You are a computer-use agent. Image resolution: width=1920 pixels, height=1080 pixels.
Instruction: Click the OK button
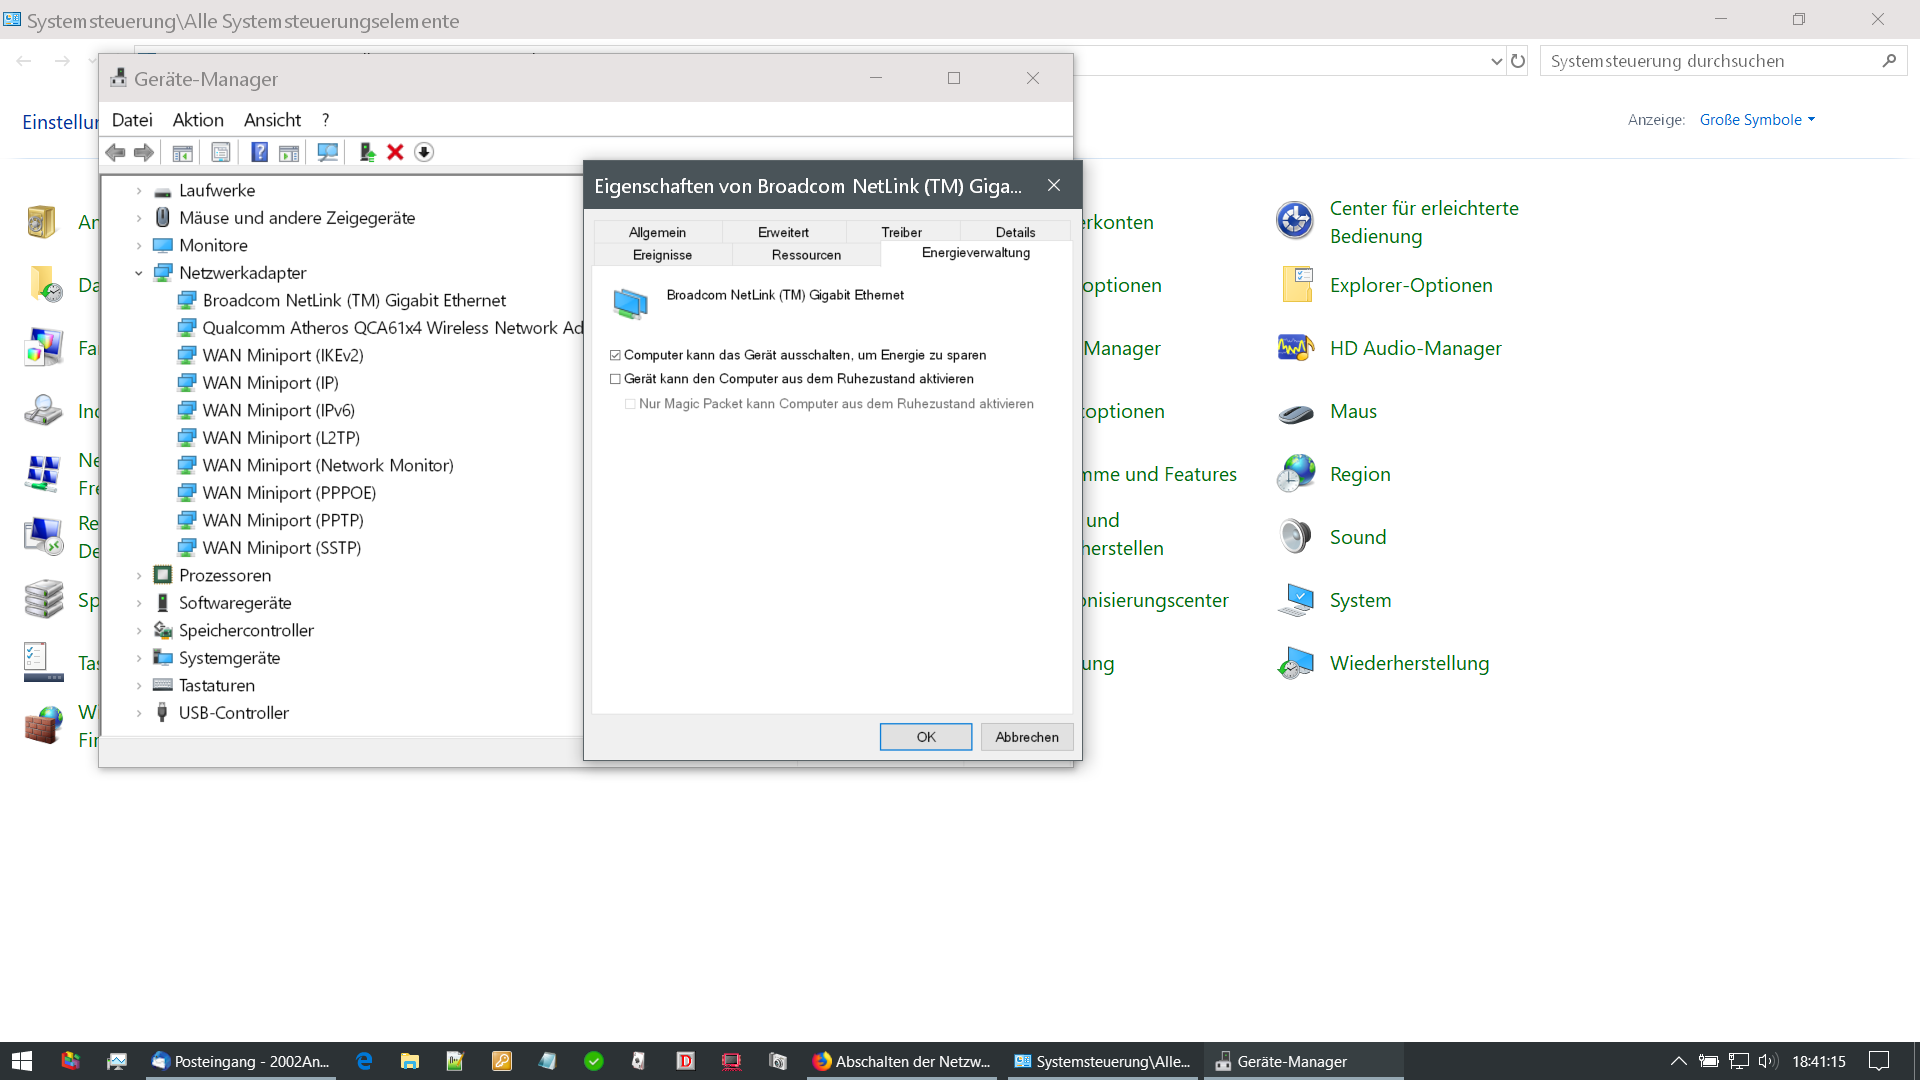click(x=925, y=737)
